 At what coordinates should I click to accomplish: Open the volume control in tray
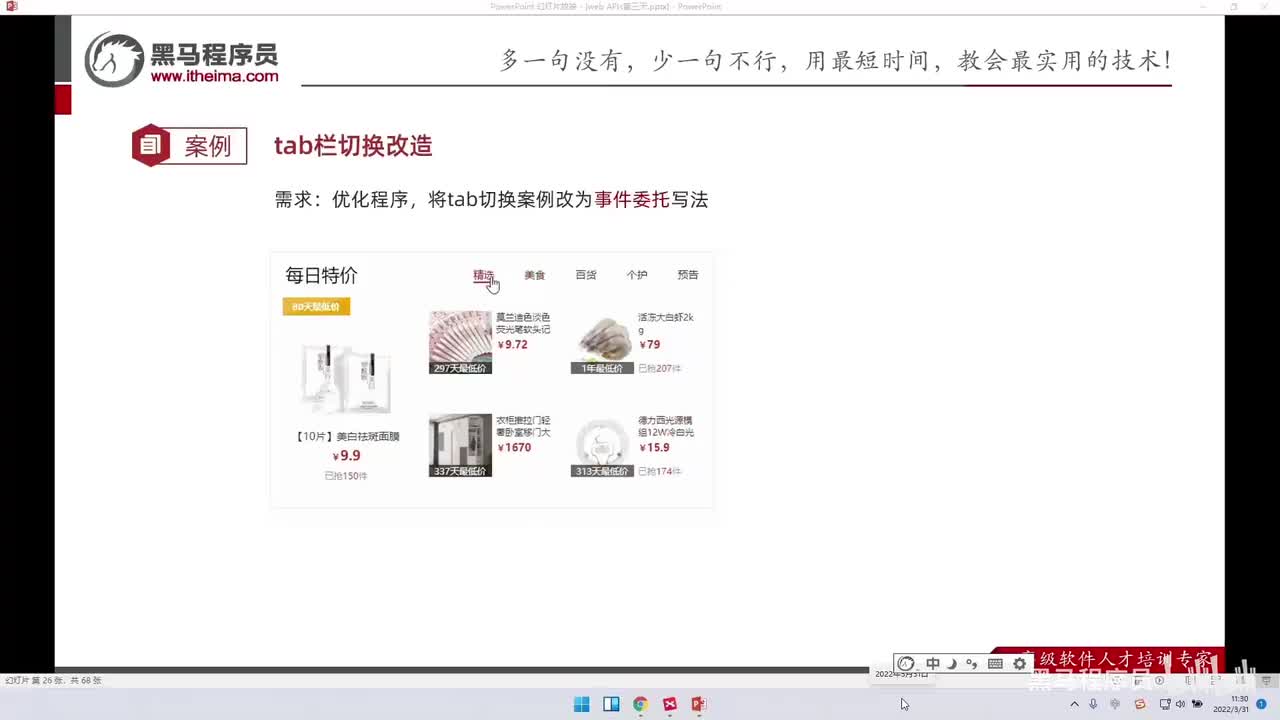[x=1181, y=704]
